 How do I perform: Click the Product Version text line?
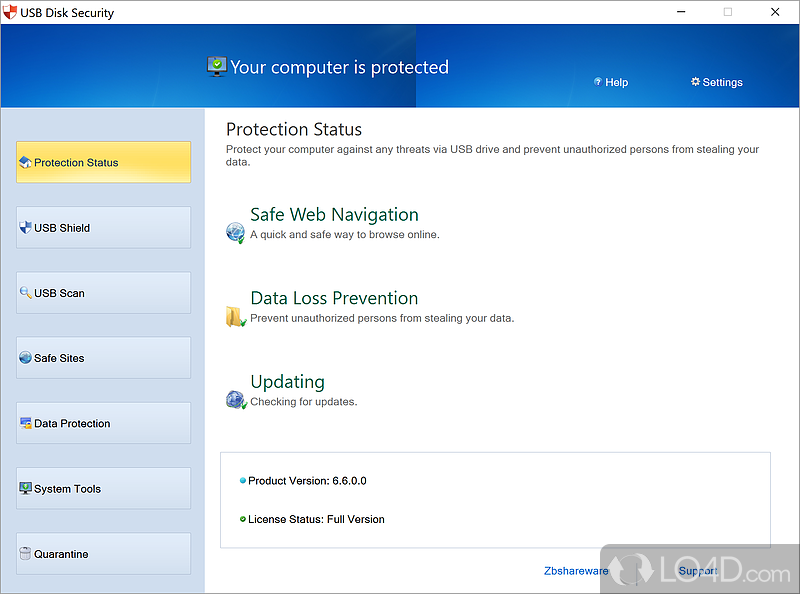point(307,481)
